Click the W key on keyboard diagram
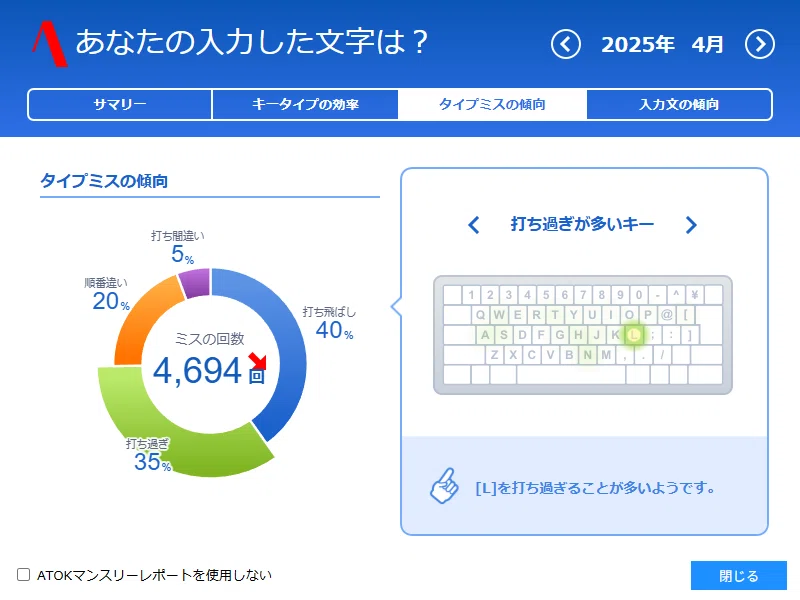 point(499,315)
